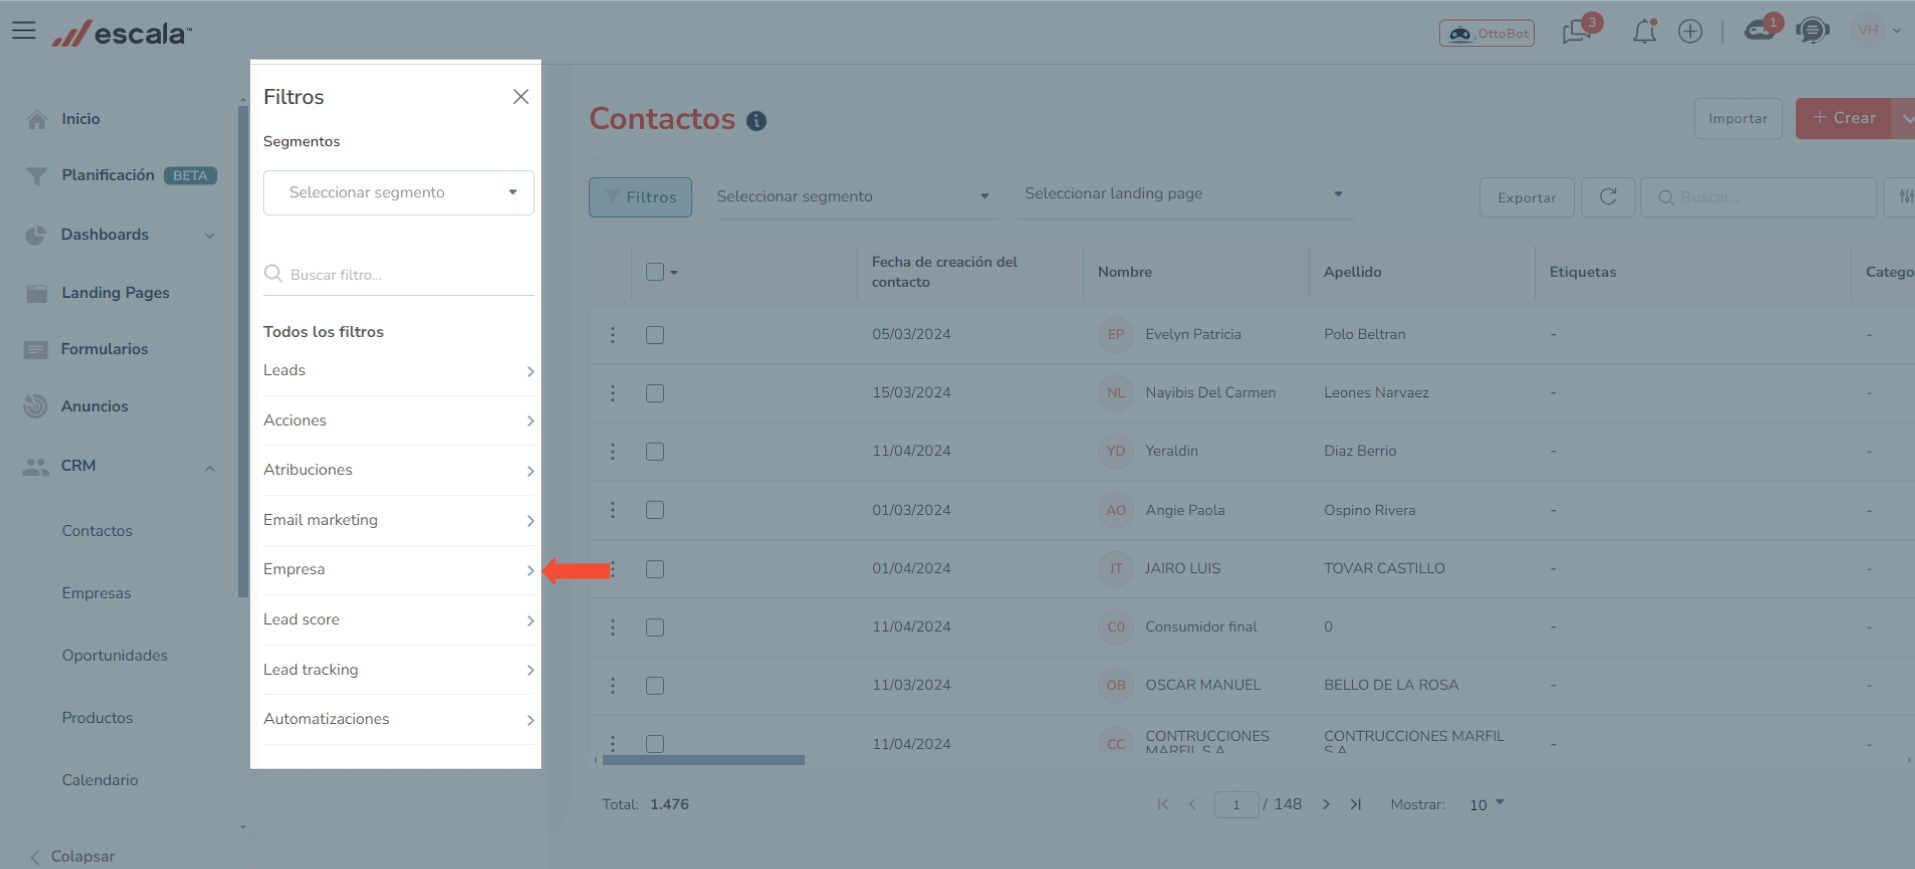Select the OSCAR MANUEL row checkbox

tap(655, 685)
